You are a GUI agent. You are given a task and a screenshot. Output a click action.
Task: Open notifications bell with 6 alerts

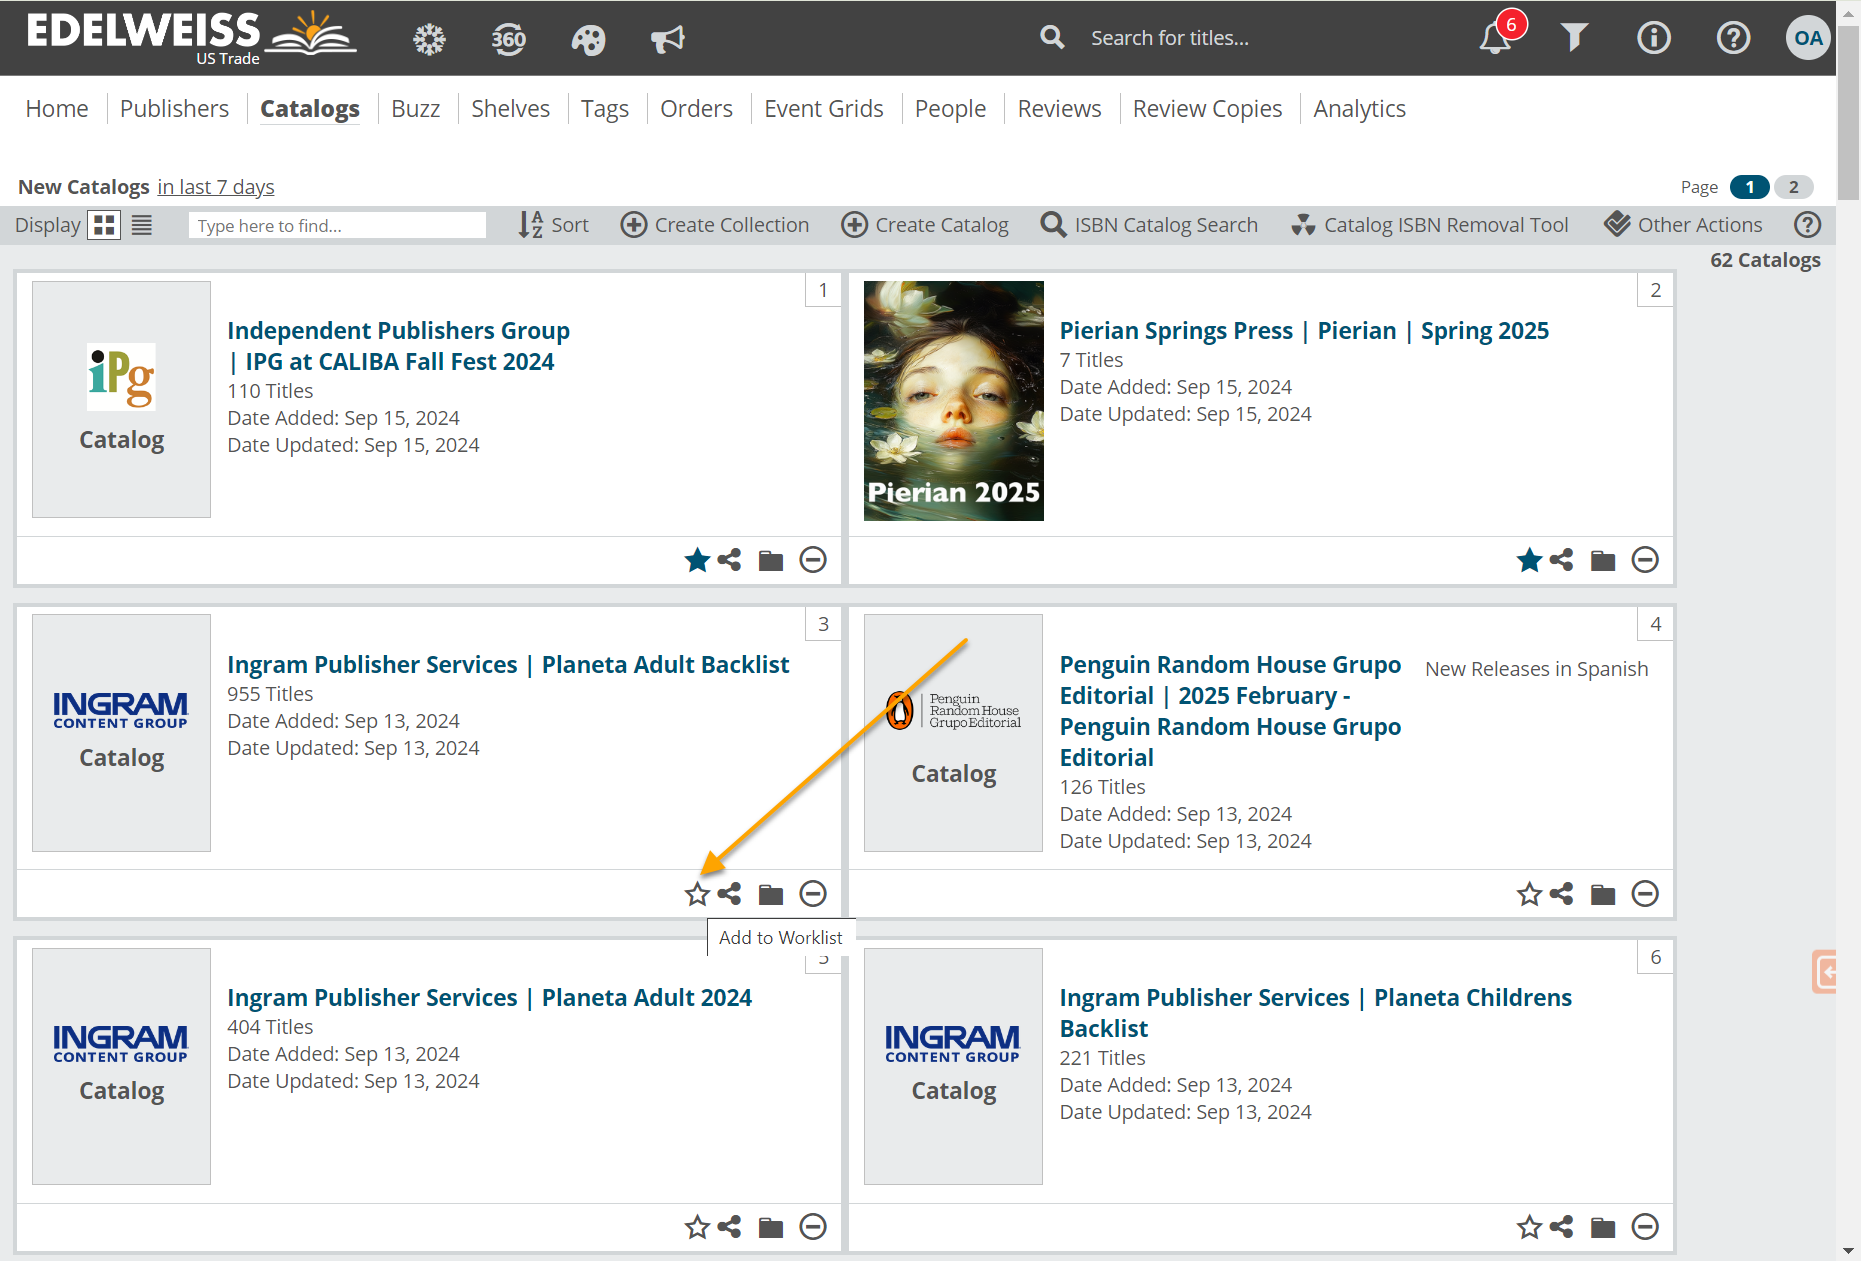(x=1496, y=38)
